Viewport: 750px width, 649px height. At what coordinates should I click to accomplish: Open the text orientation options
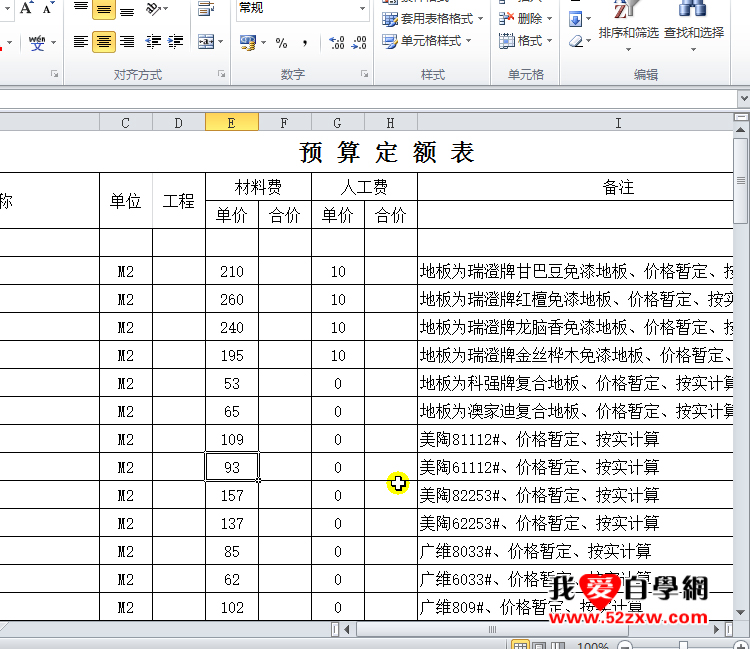[156, 9]
